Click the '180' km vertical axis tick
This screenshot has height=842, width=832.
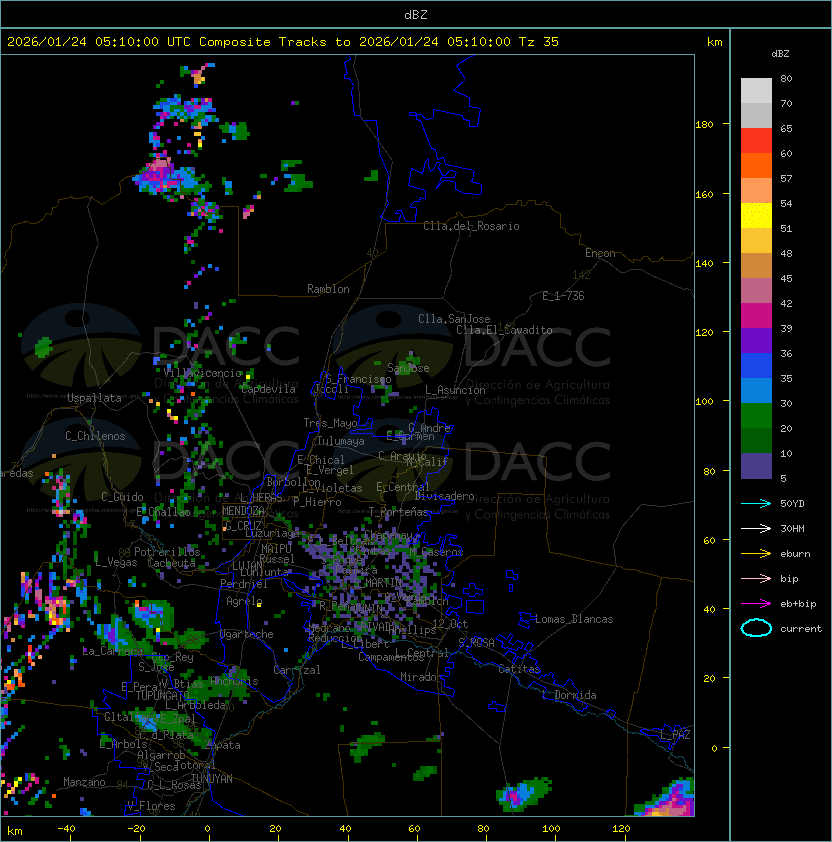click(x=704, y=125)
